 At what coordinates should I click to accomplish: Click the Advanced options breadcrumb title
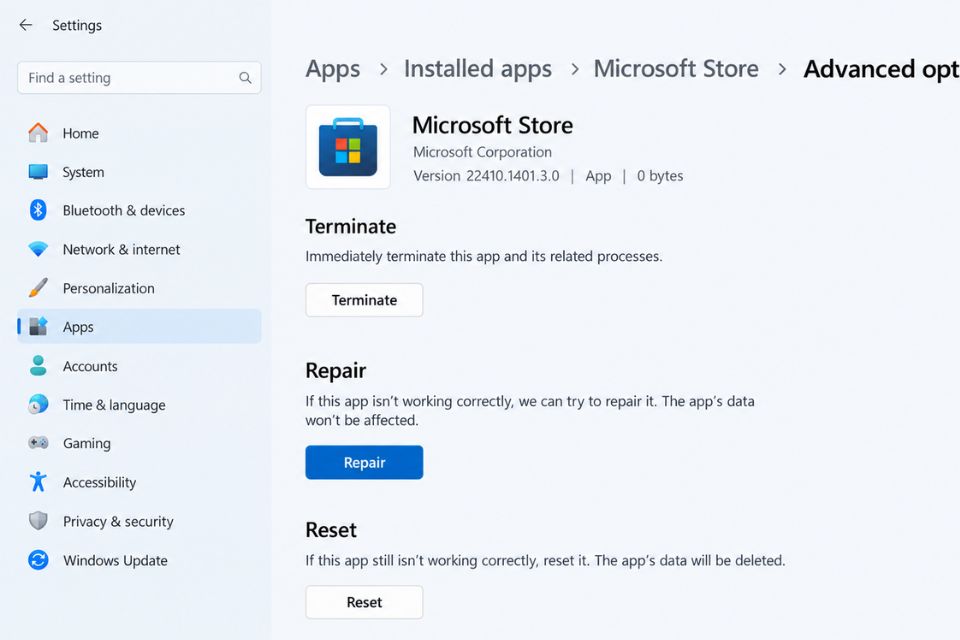(x=882, y=69)
